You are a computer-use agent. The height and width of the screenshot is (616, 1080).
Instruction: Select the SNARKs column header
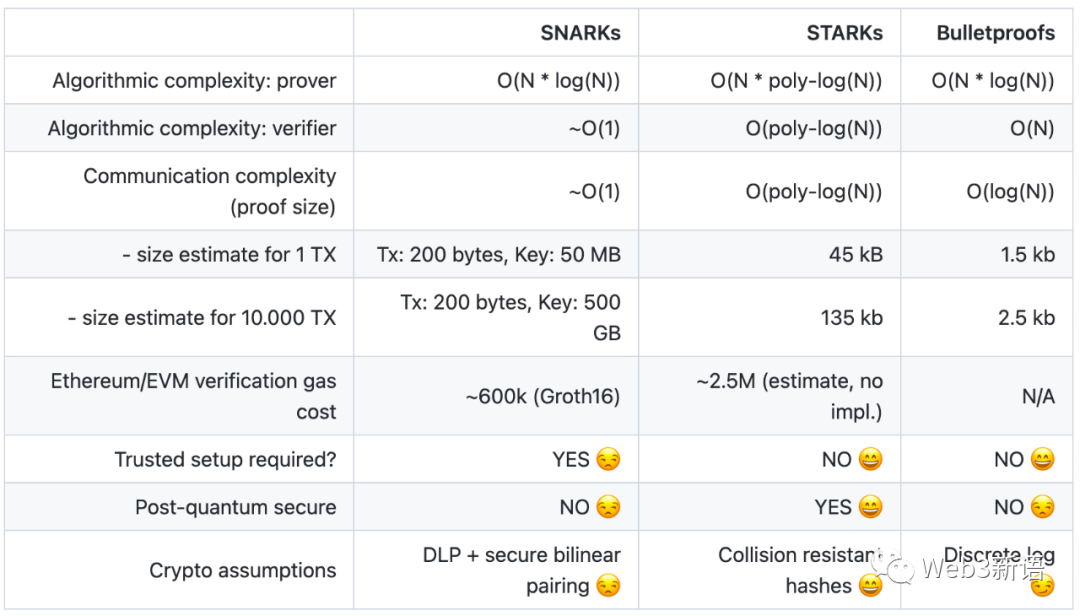(x=580, y=33)
